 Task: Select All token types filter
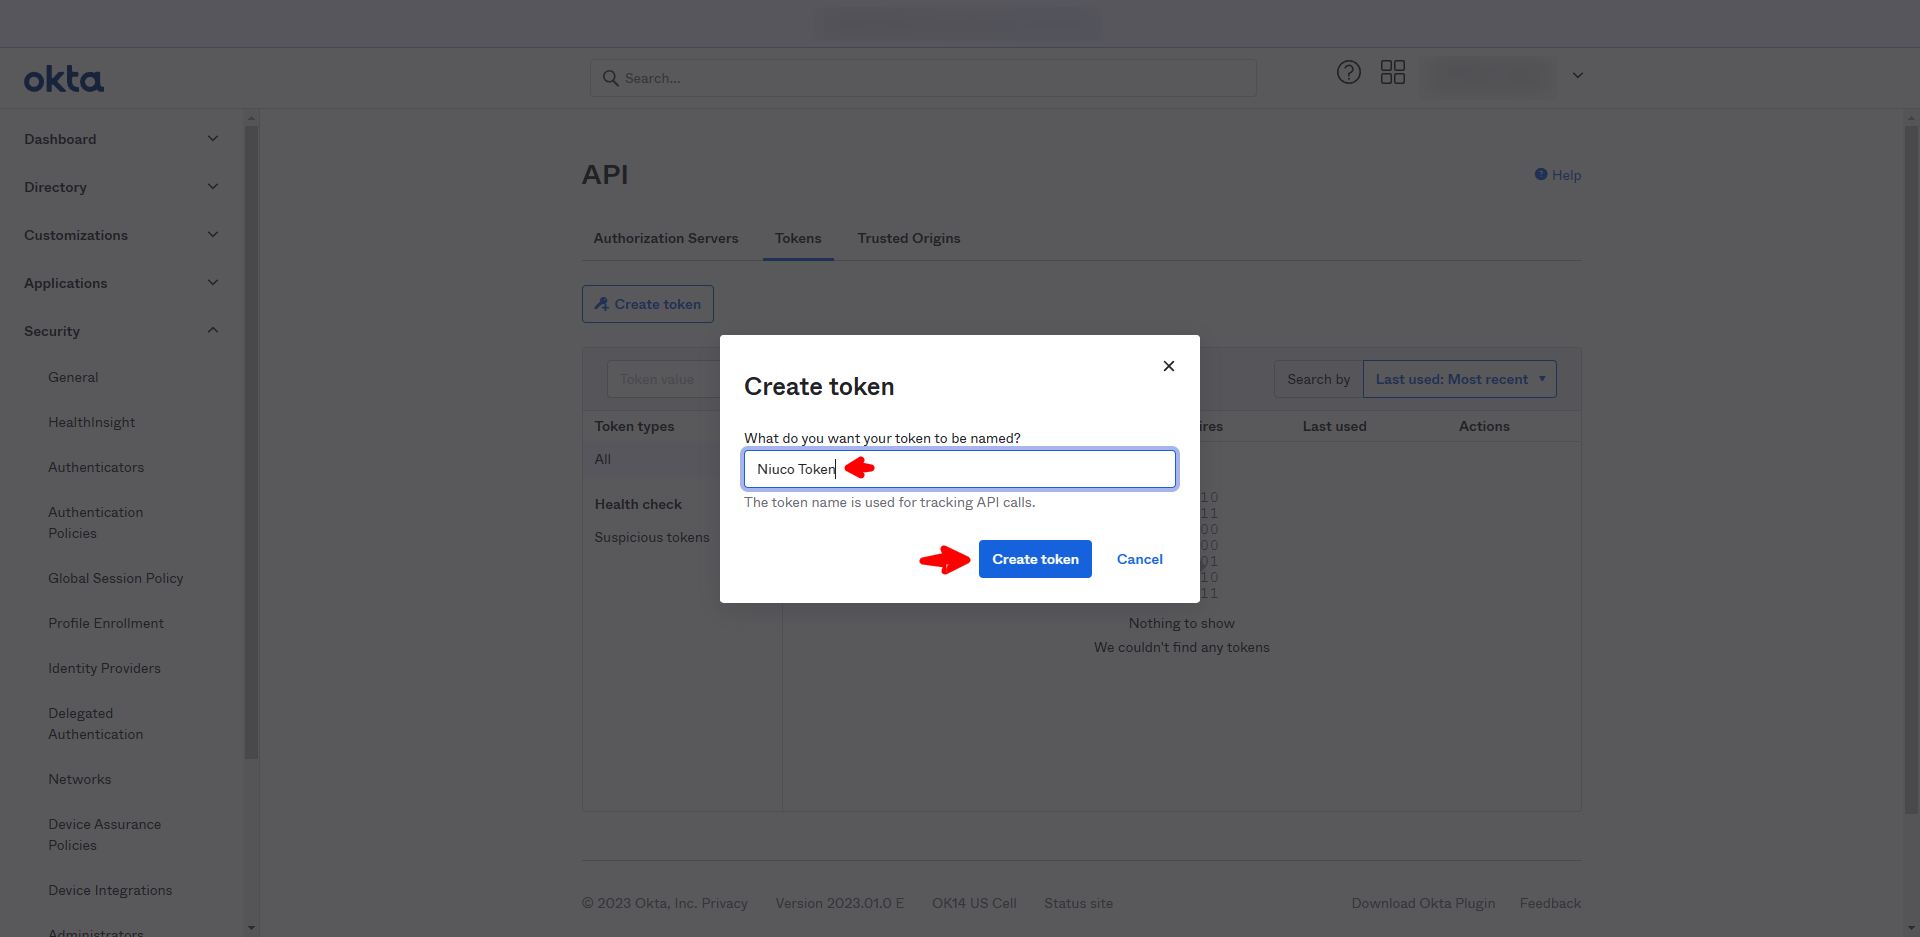pos(603,459)
